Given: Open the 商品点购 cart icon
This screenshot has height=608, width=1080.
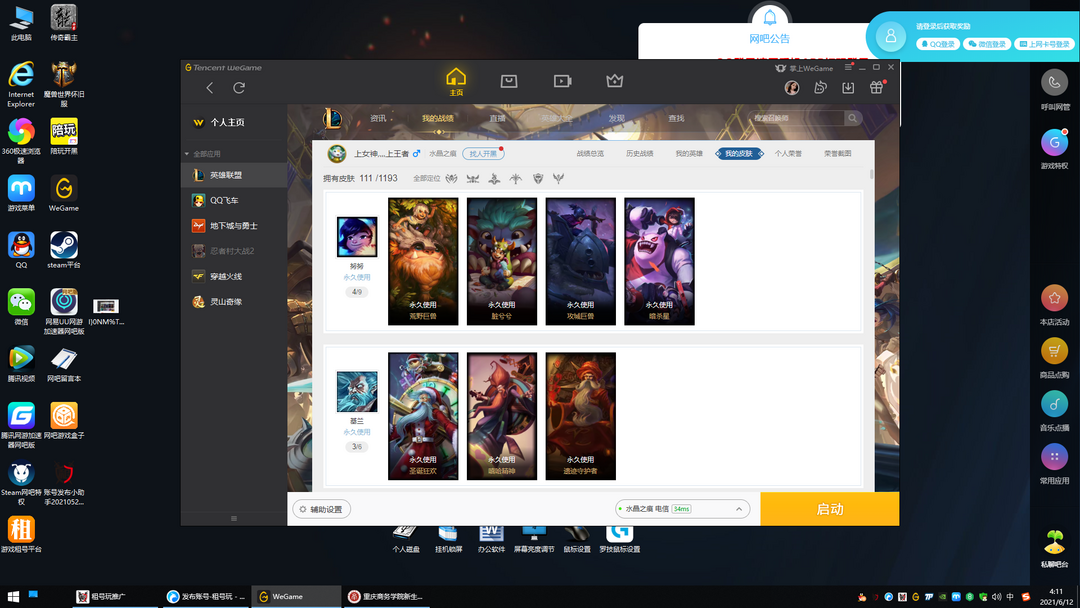Looking at the screenshot, I should (x=1055, y=351).
